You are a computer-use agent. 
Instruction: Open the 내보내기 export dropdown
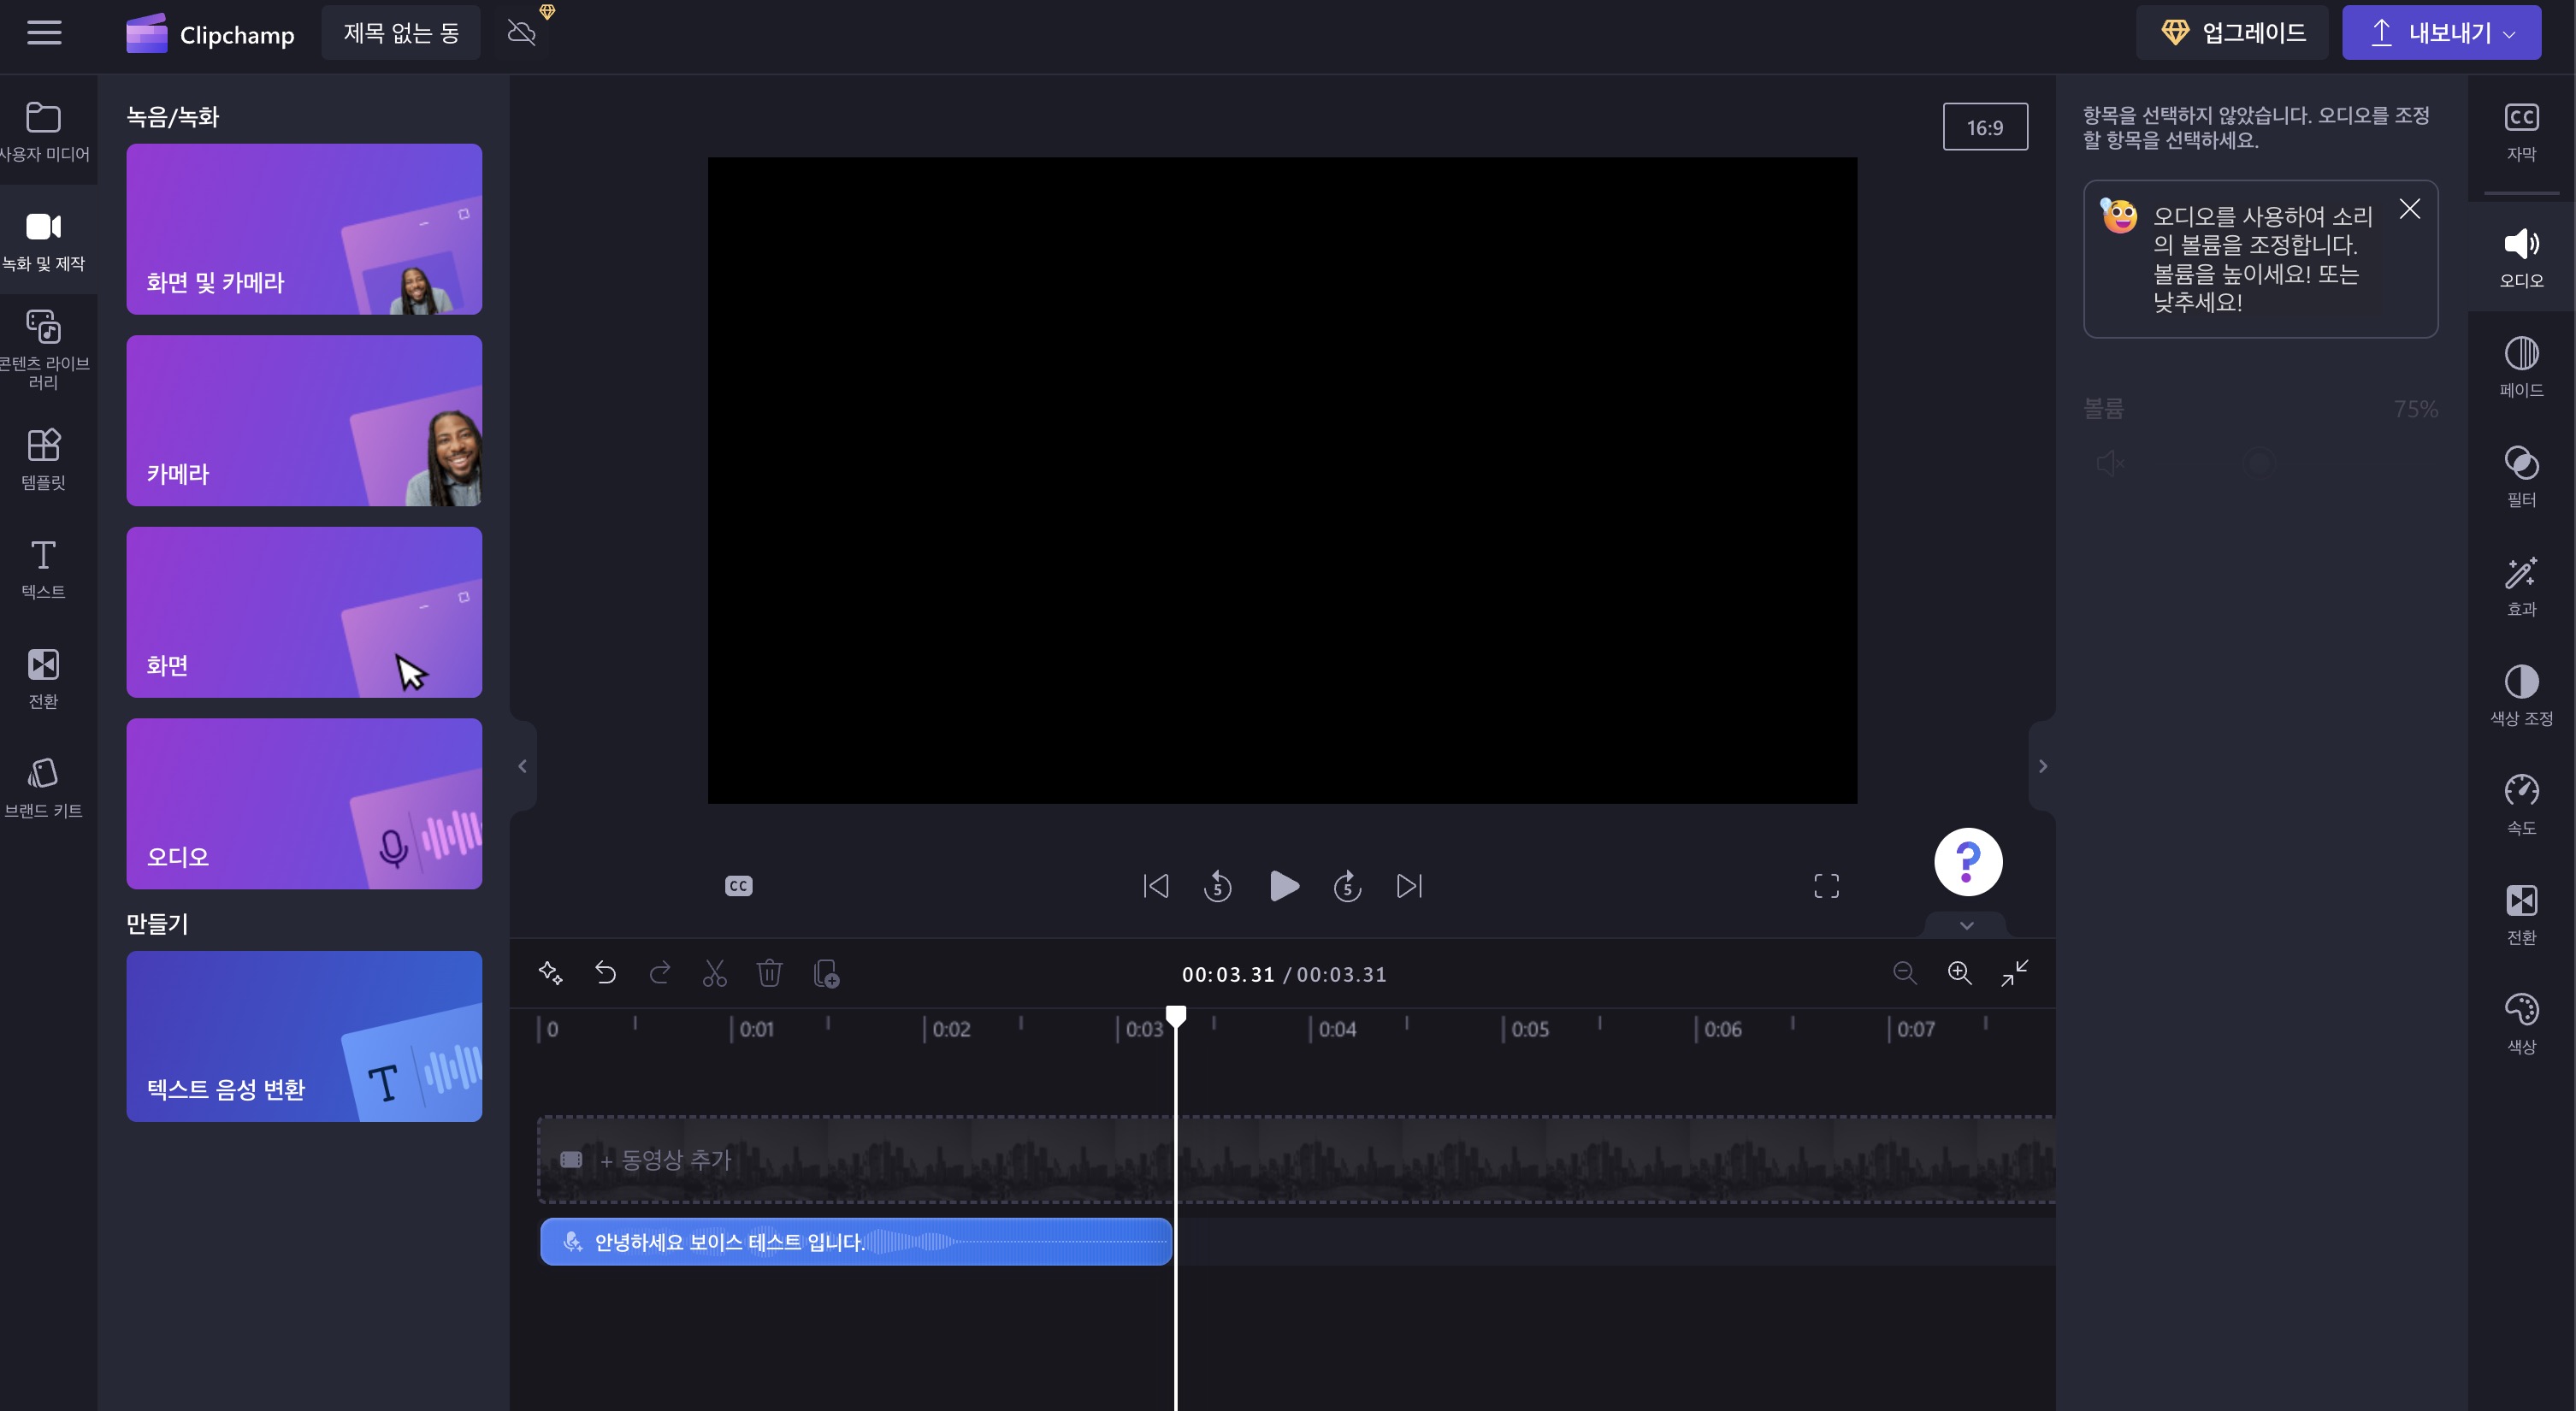[x=2440, y=33]
